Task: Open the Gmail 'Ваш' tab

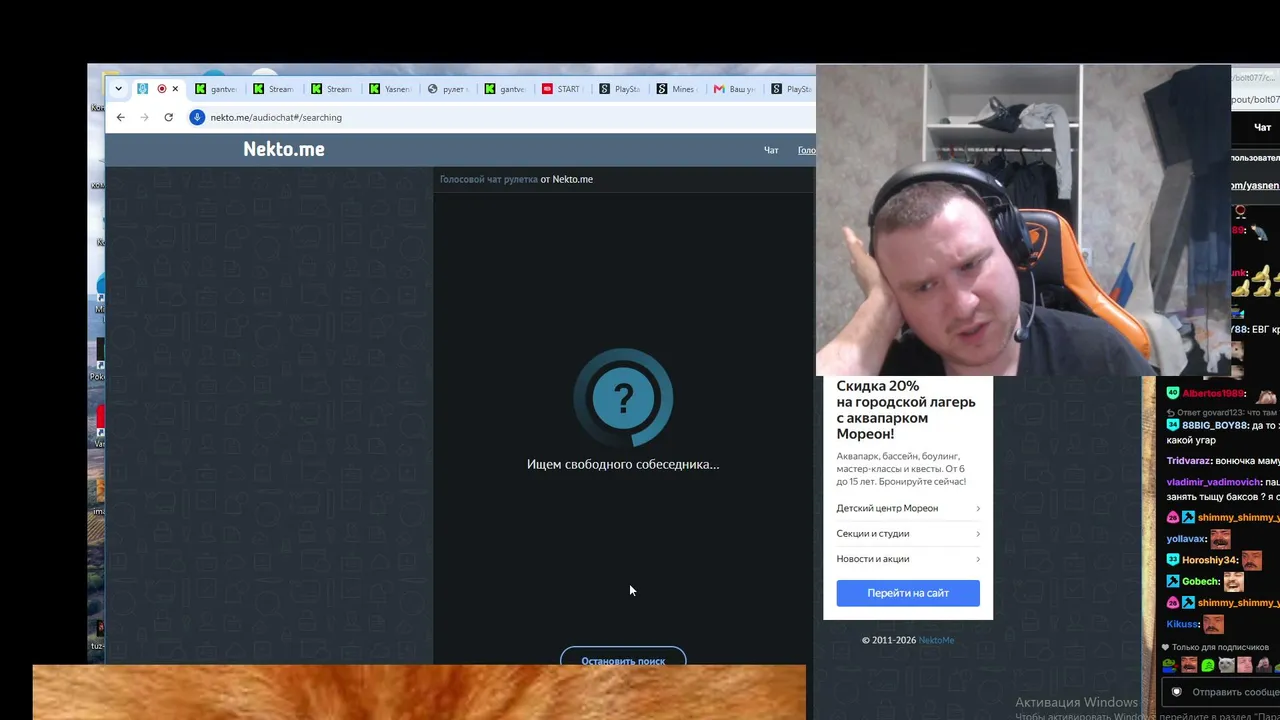Action: [736, 89]
